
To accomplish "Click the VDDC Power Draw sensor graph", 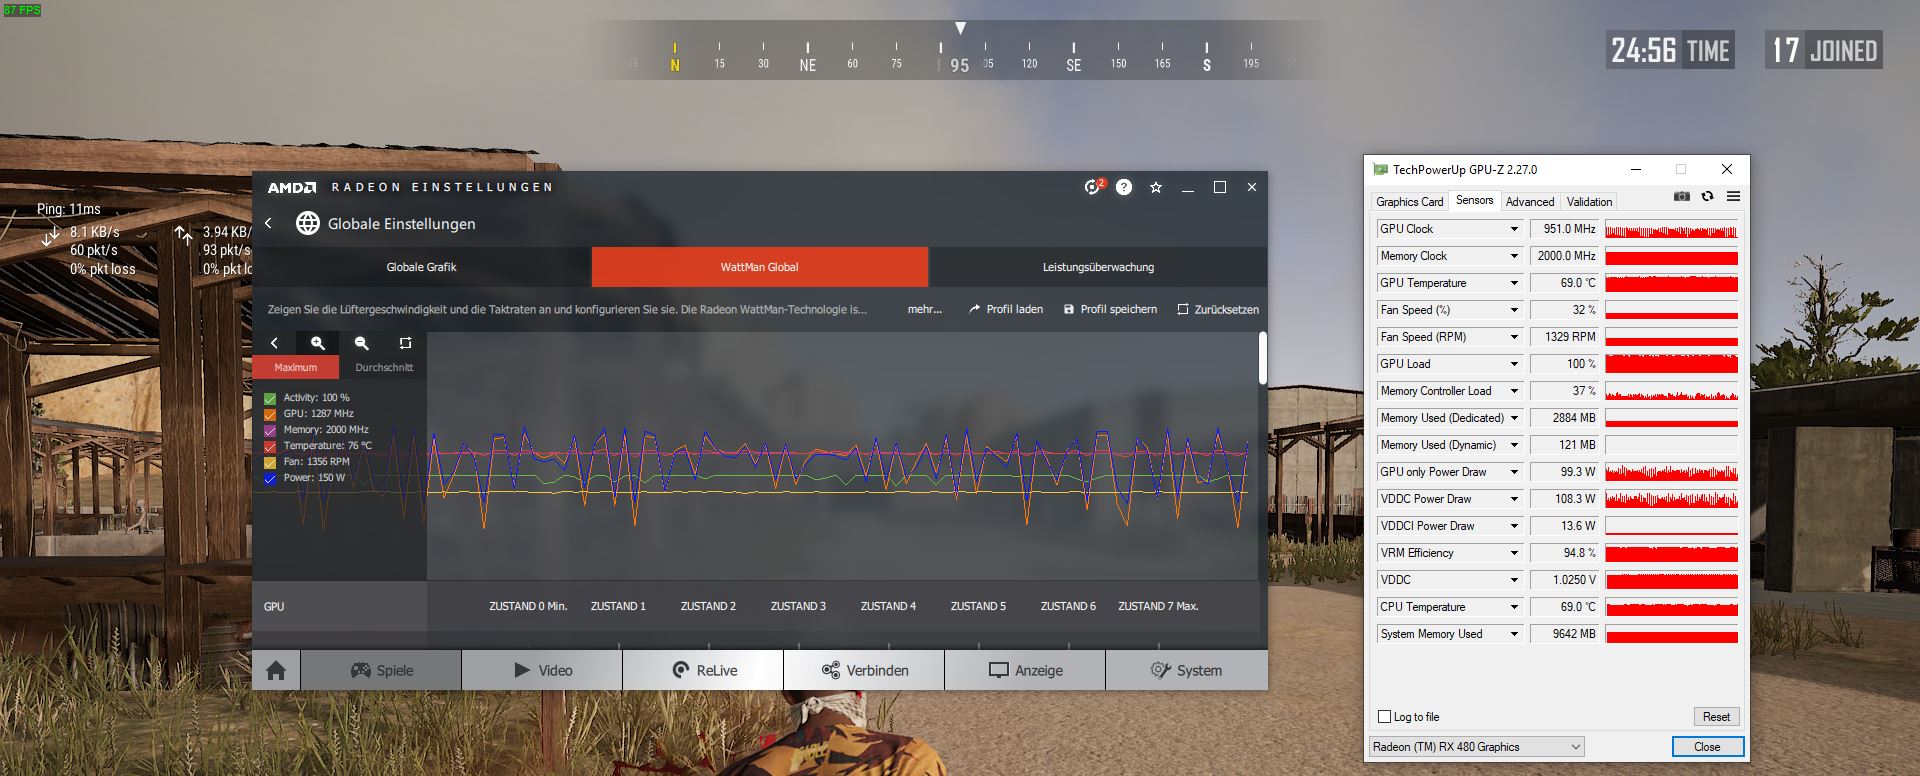I will (x=1671, y=499).
